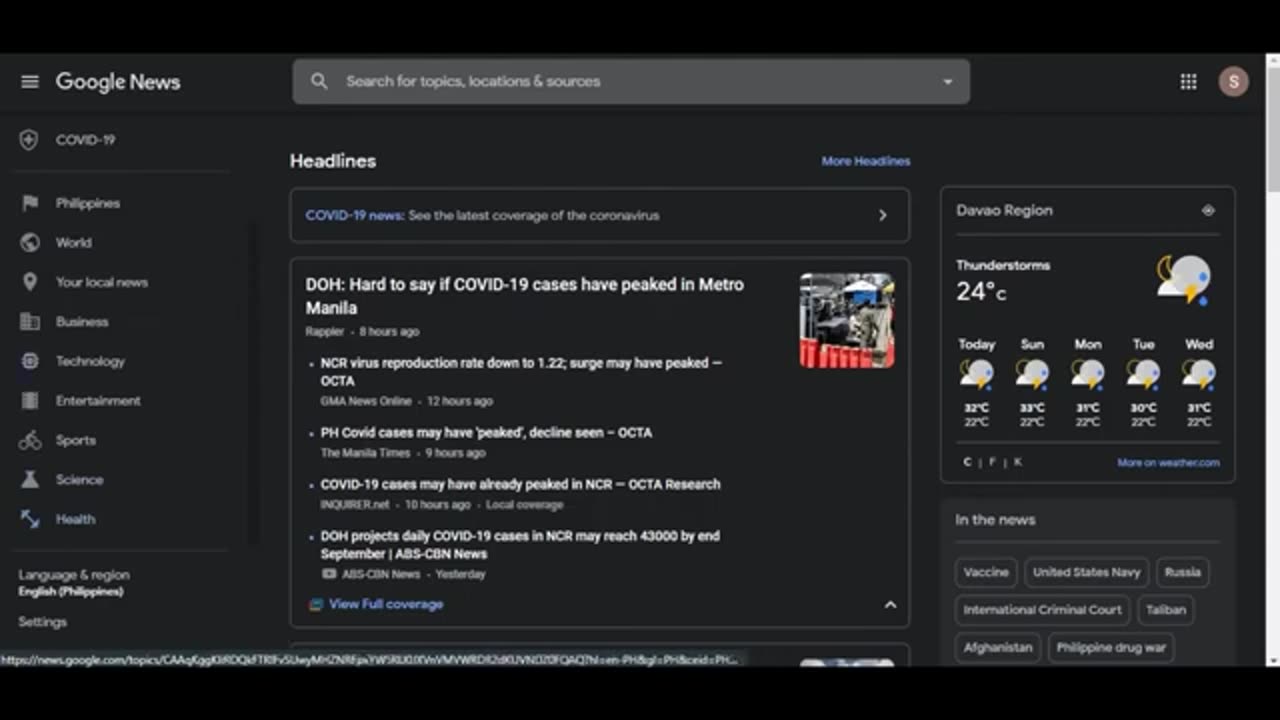The height and width of the screenshot is (720, 1280).
Task: Open View Full coverage link
Action: (x=385, y=604)
